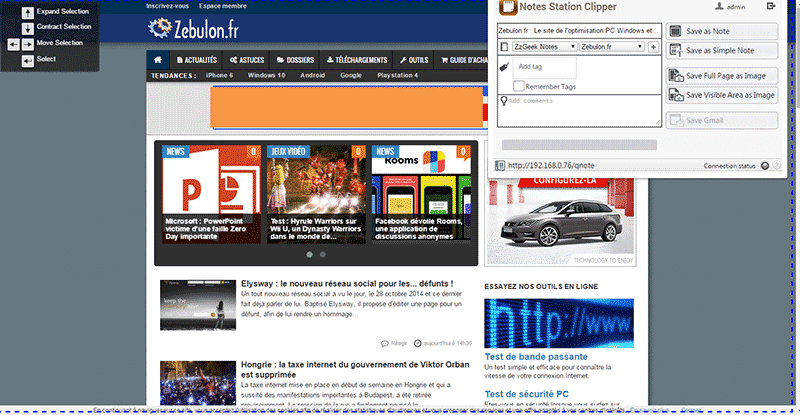The width and height of the screenshot is (800, 415).
Task: Click the Elysway article thumbnail
Action: click(x=198, y=305)
